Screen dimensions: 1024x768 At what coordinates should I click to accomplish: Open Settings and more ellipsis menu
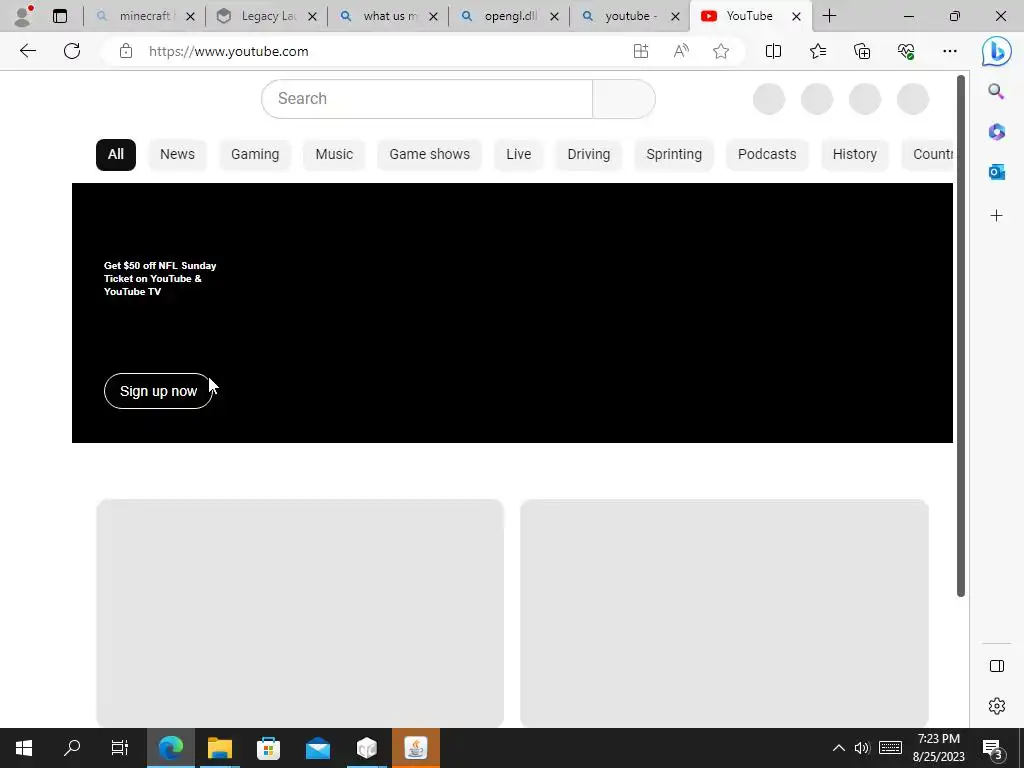point(950,51)
